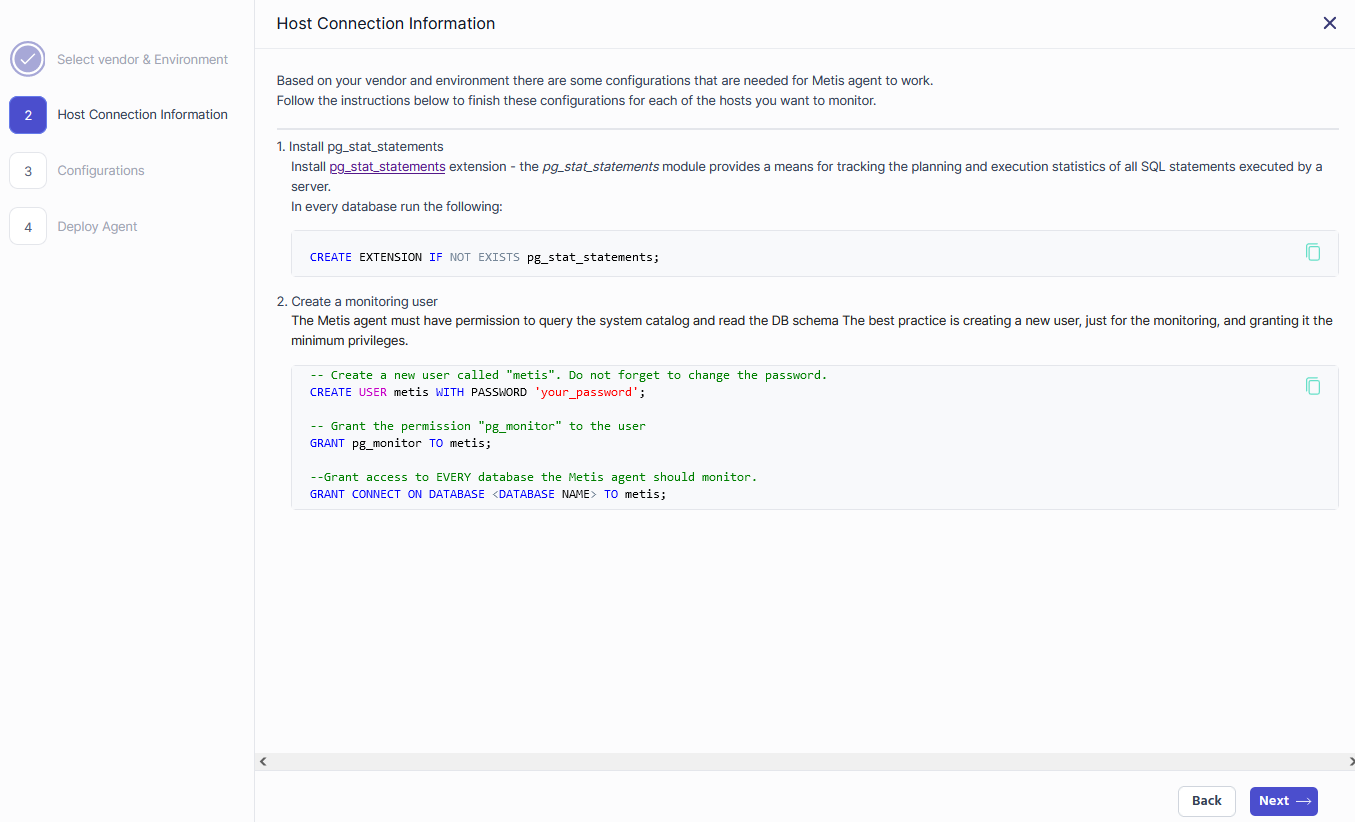Click the step 3 number badge
This screenshot has height=822, width=1355.
tap(28, 171)
